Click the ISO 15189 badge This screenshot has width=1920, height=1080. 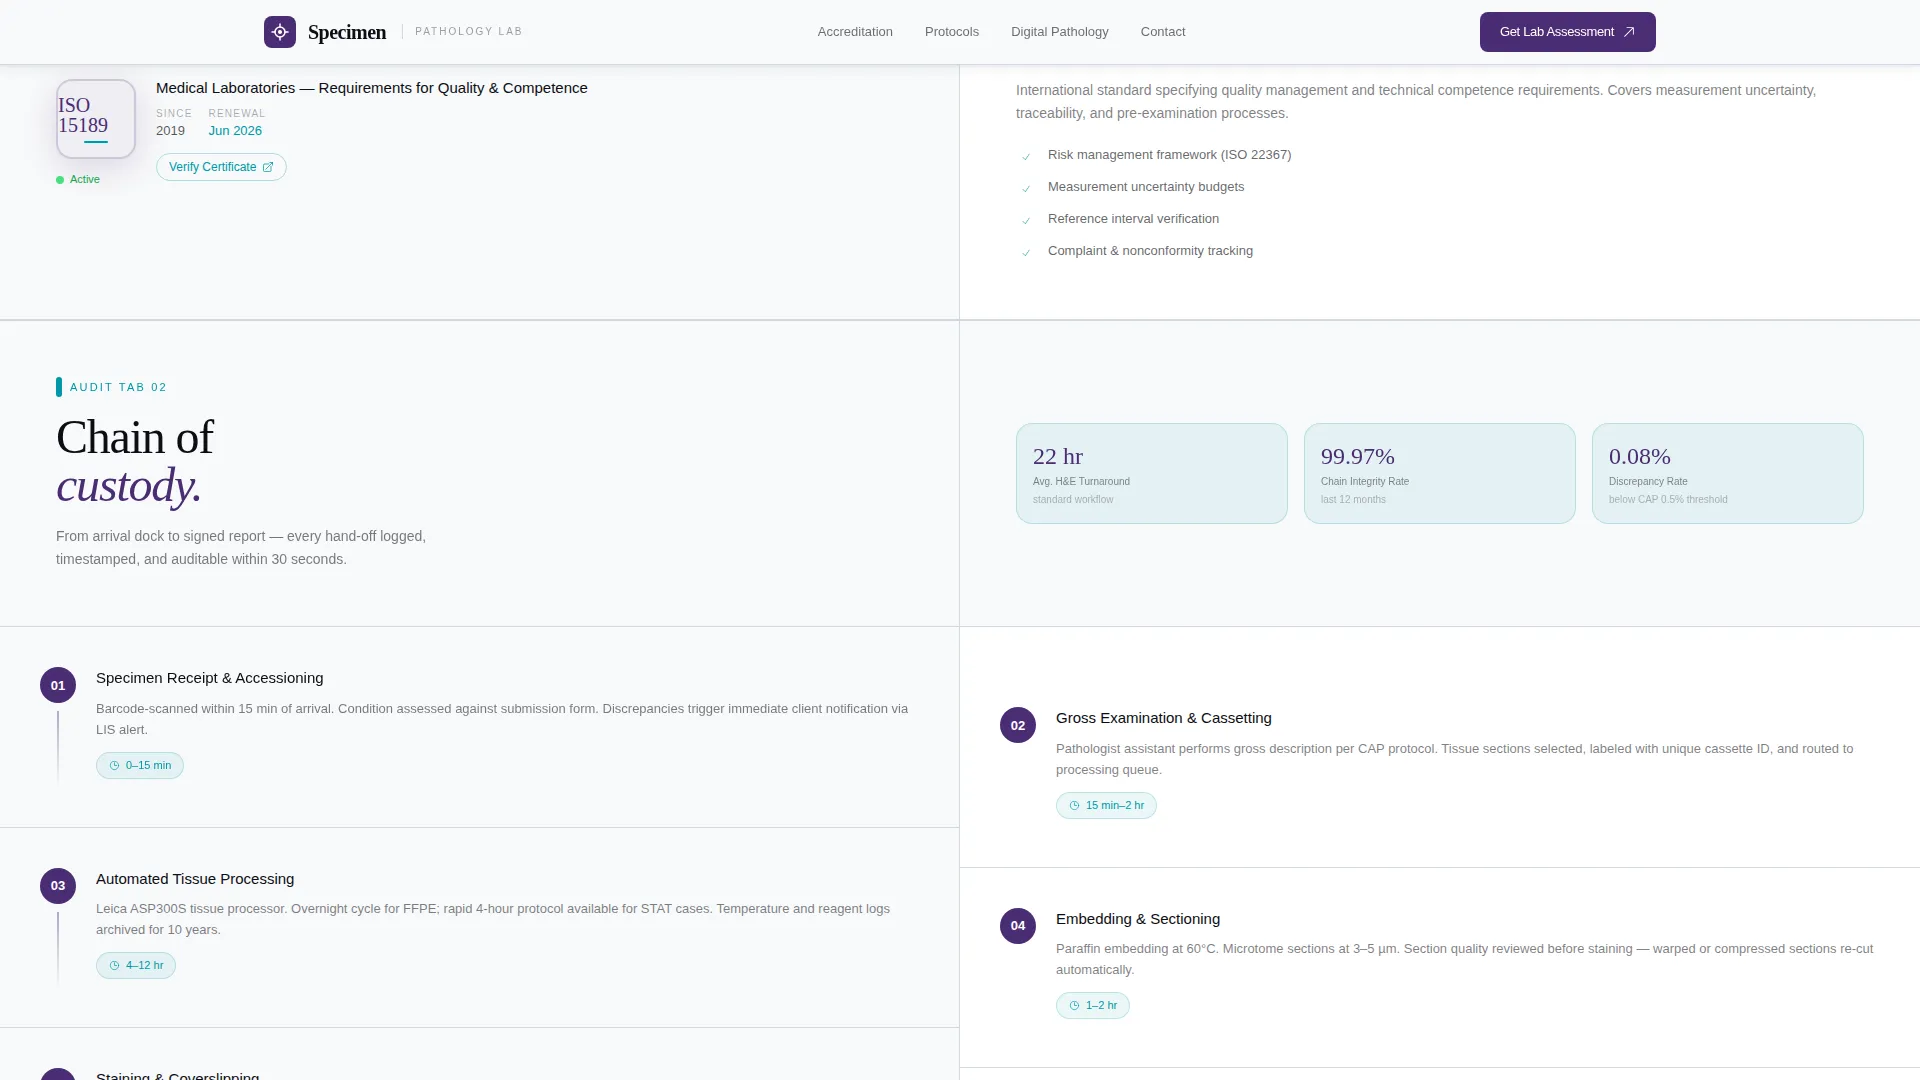[96, 119]
